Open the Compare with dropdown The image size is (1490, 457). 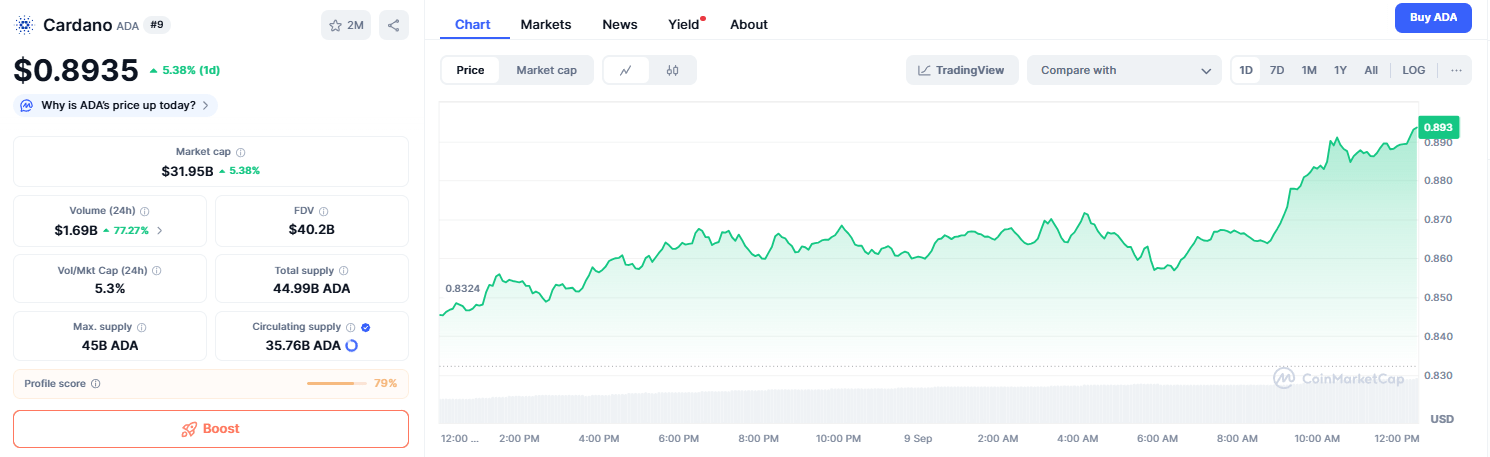coord(1124,70)
